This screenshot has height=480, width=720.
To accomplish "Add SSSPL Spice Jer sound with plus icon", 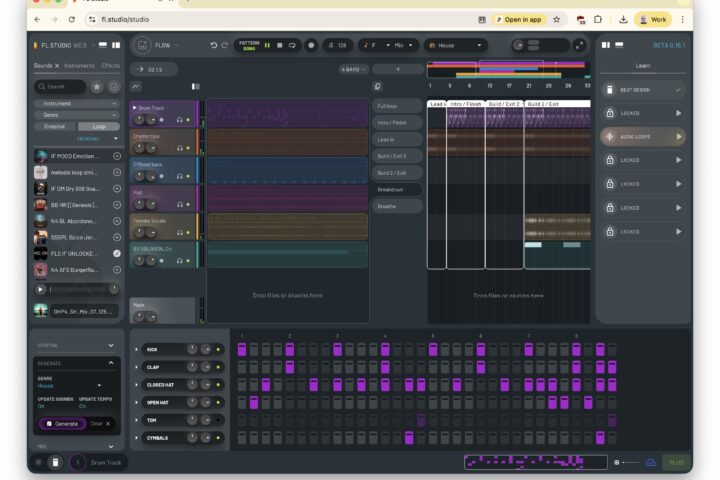I will click(x=117, y=237).
